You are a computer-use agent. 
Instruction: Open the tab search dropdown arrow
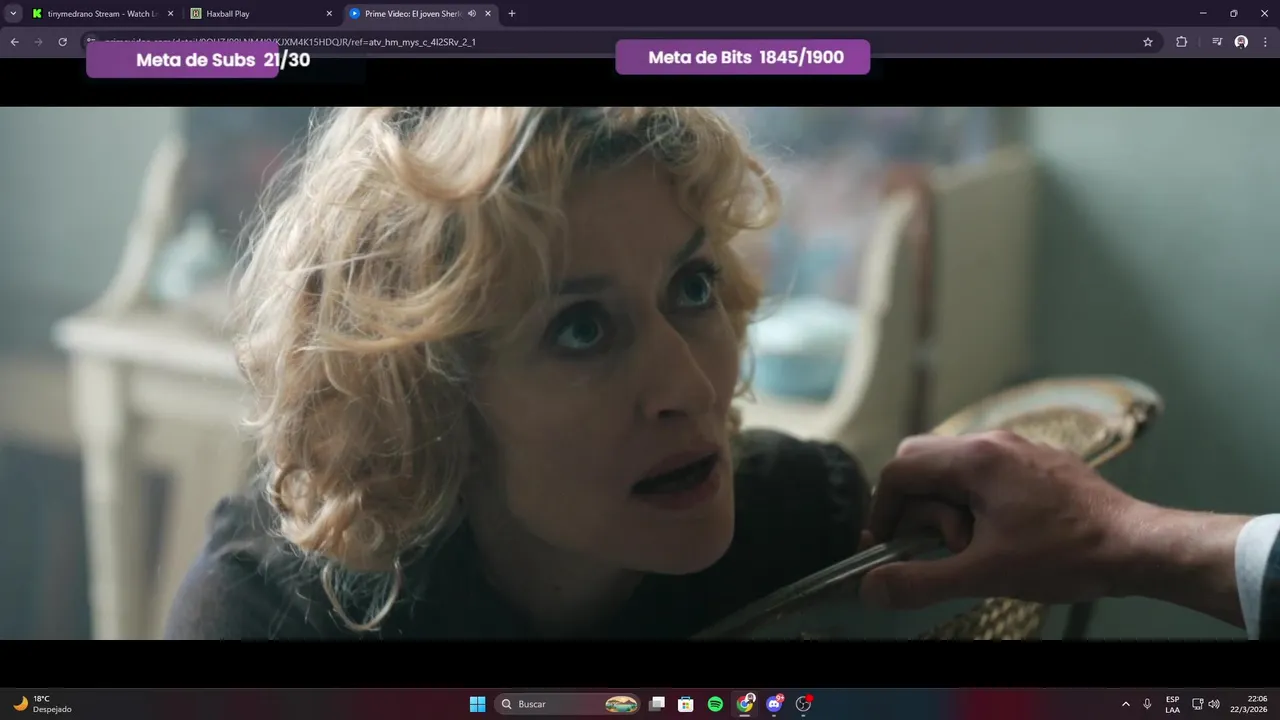pos(13,13)
